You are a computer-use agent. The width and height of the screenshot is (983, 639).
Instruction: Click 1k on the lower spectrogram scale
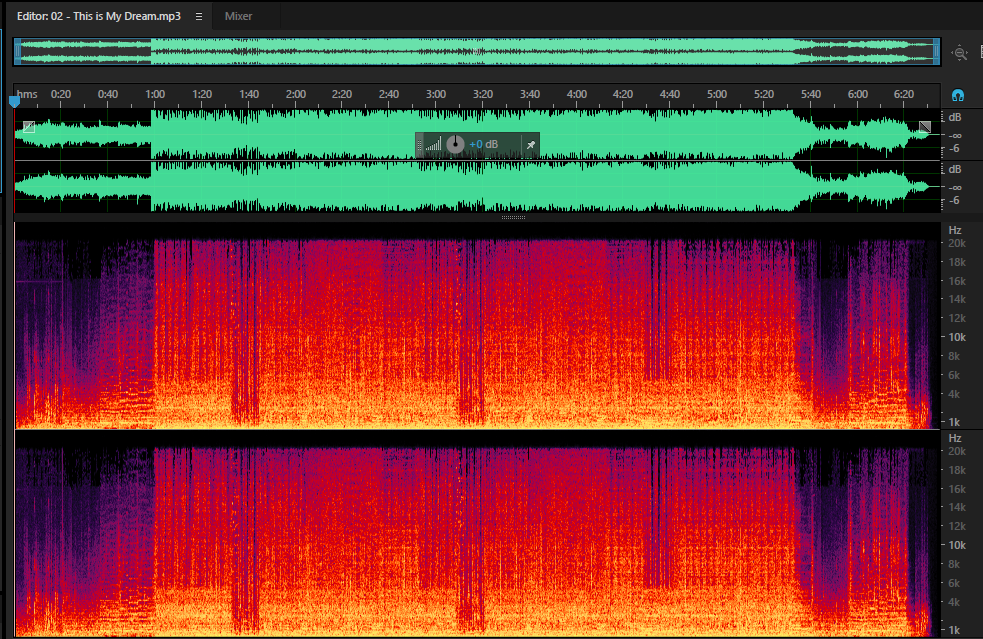tap(954, 630)
